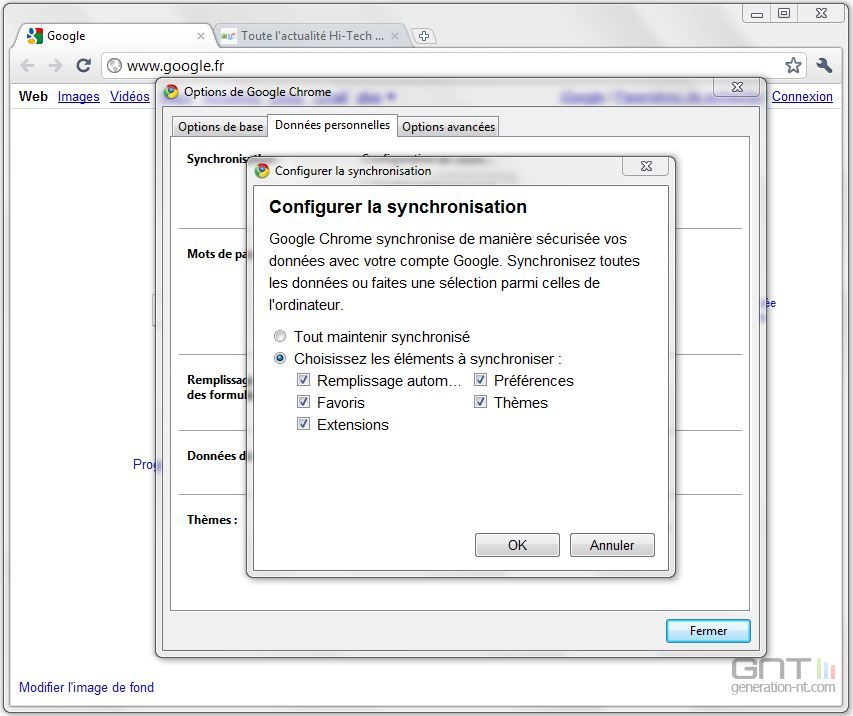Switch to the Google browser tab
The width and height of the screenshot is (853, 716).
[113, 36]
